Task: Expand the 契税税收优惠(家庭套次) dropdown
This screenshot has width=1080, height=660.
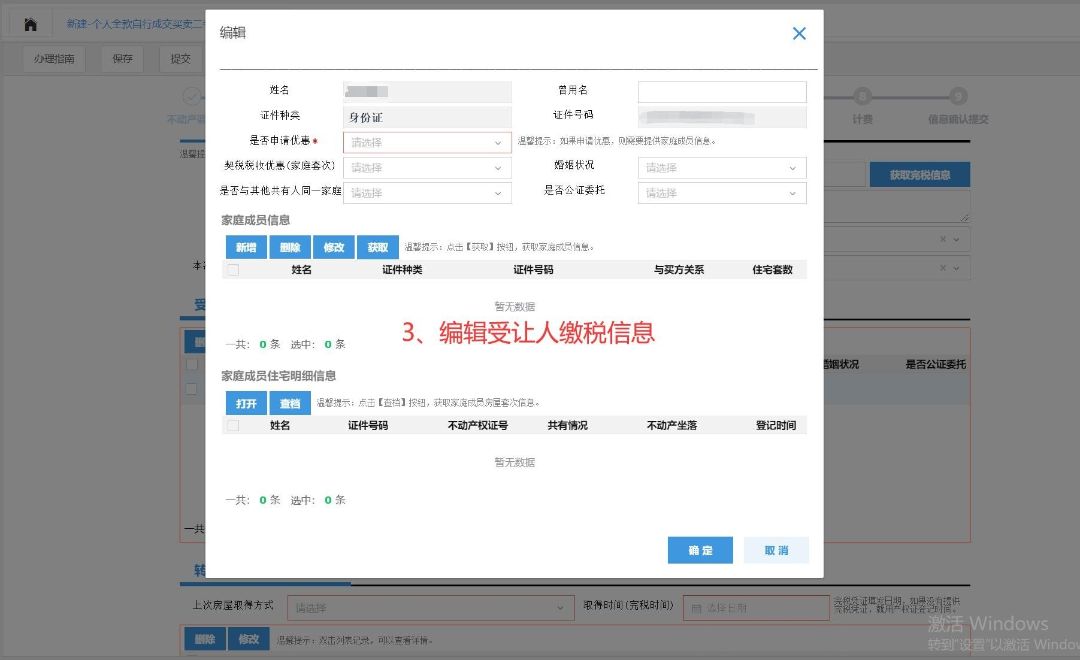Action: click(x=426, y=167)
